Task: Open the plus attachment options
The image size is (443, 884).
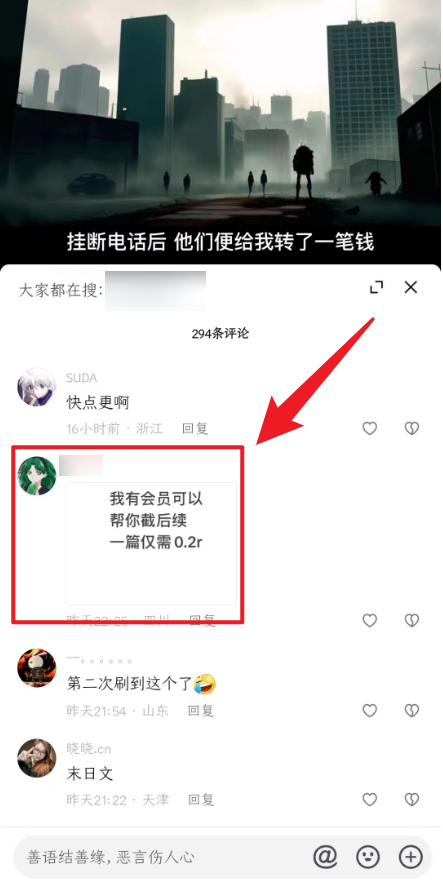Action: coord(411,857)
